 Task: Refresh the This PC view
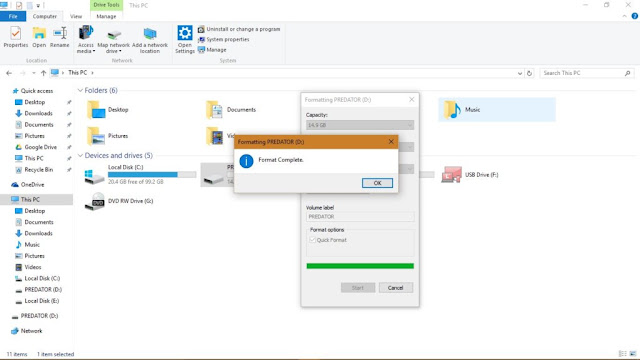point(529,73)
